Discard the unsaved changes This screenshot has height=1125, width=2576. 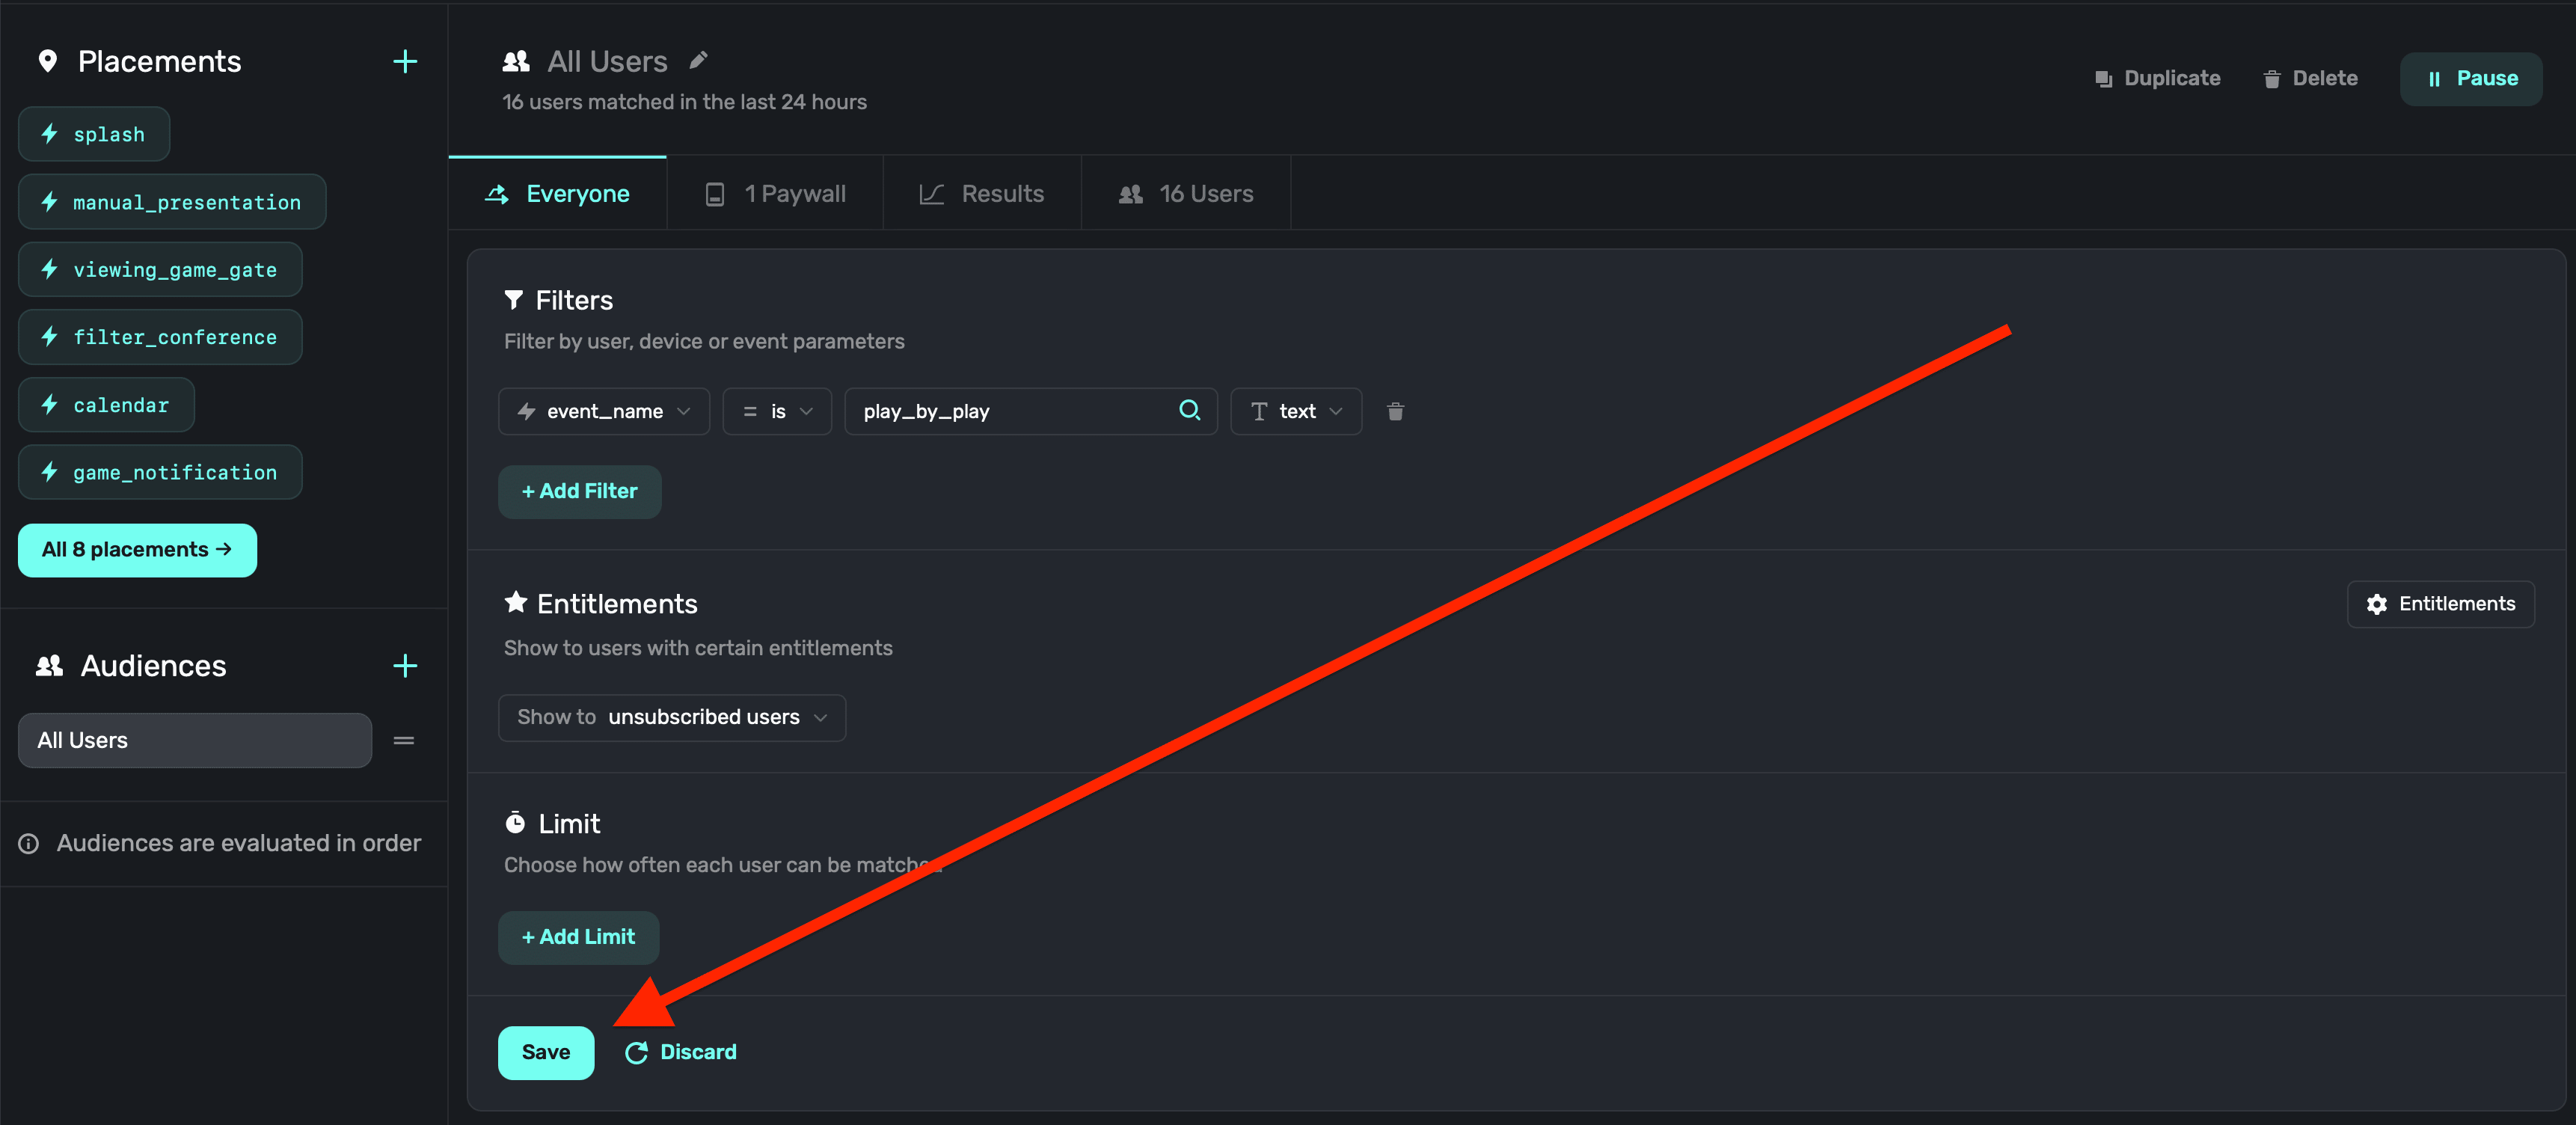click(x=680, y=1053)
